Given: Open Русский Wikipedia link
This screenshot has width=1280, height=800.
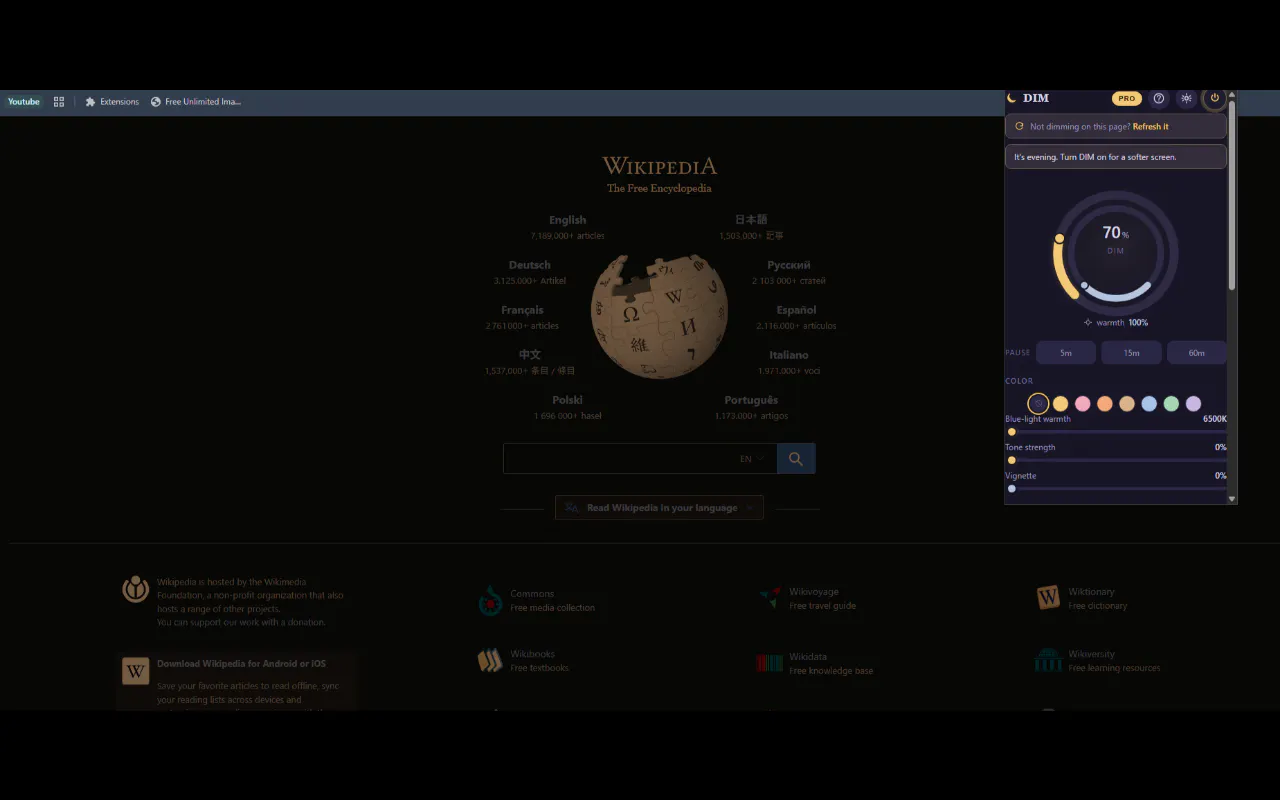Looking at the screenshot, I should 789,265.
